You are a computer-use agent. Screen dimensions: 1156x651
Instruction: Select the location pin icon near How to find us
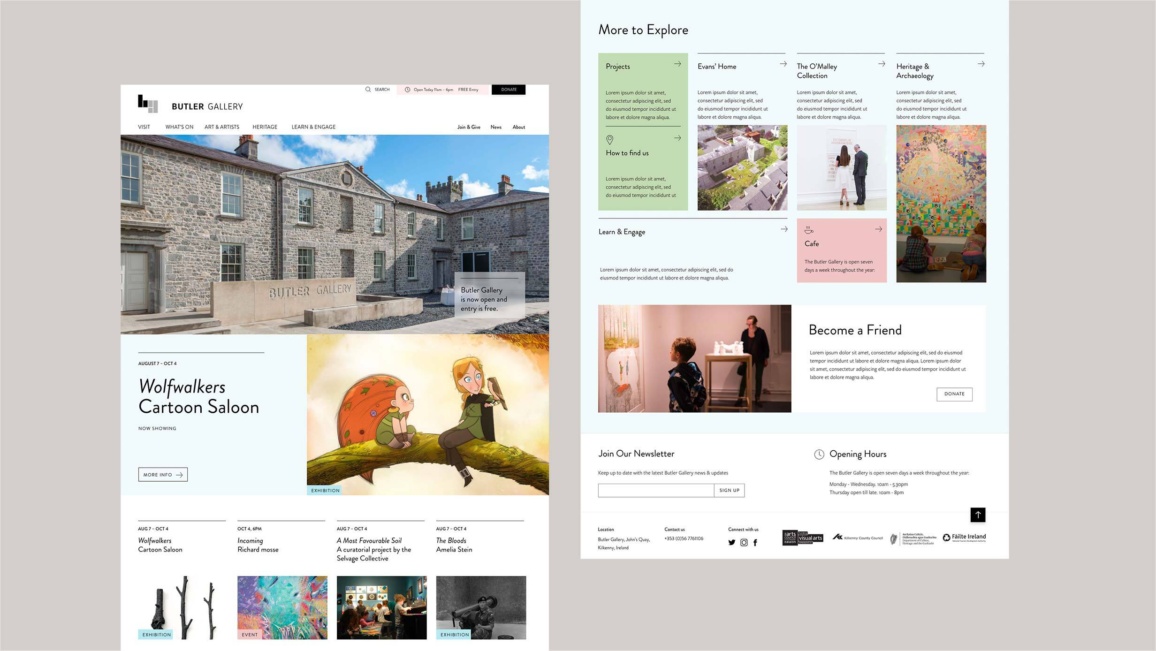[609, 137]
